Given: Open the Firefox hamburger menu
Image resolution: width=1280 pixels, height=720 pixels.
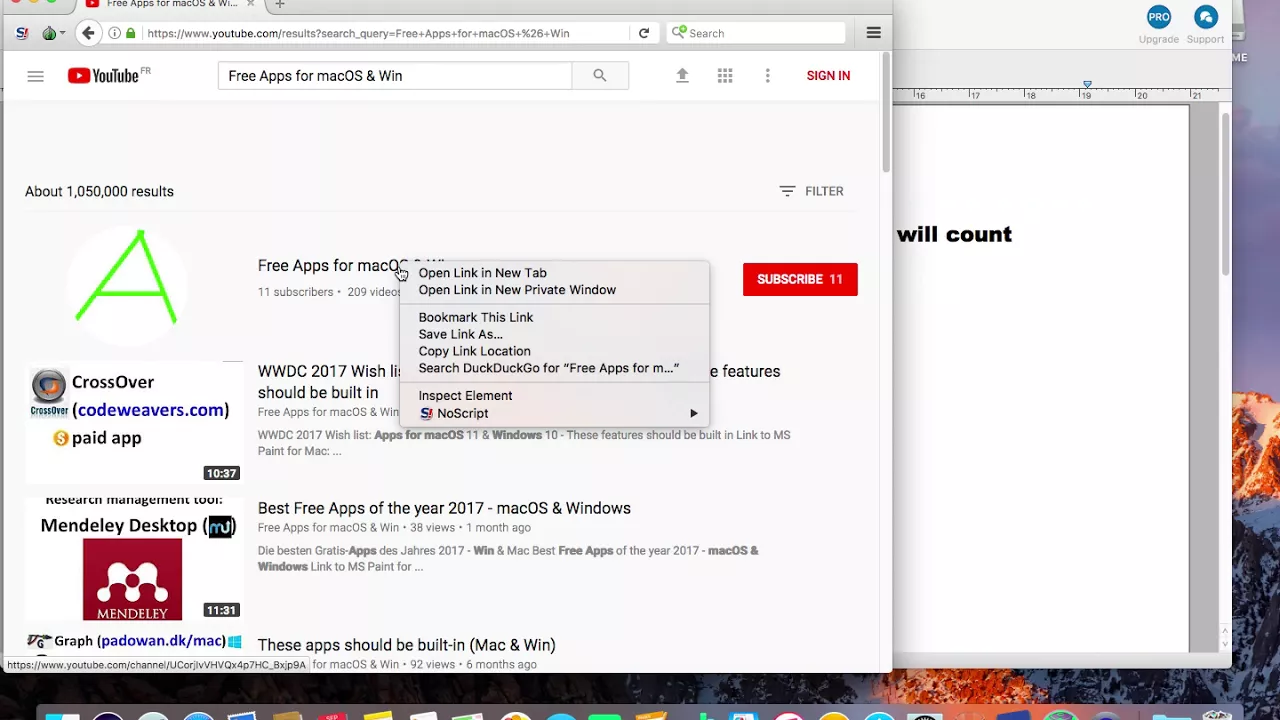Looking at the screenshot, I should (x=873, y=33).
